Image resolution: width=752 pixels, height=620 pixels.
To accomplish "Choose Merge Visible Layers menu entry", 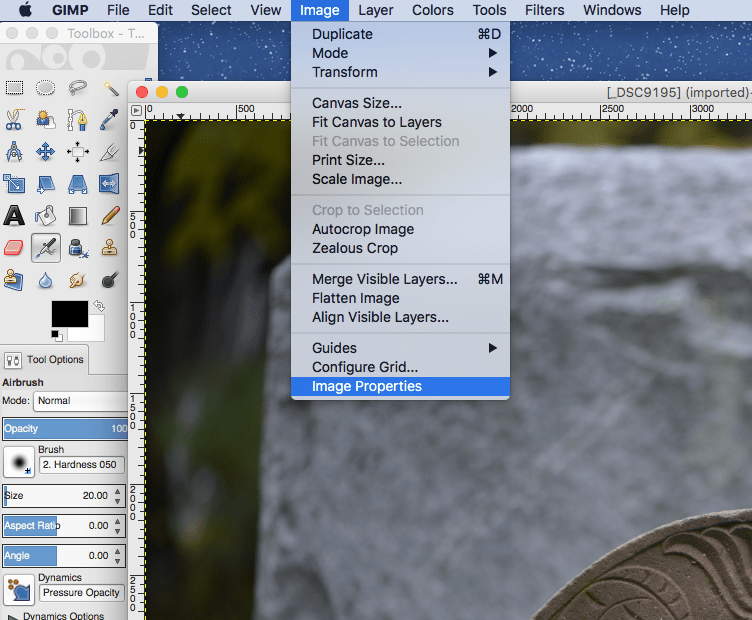I will [x=400, y=279].
